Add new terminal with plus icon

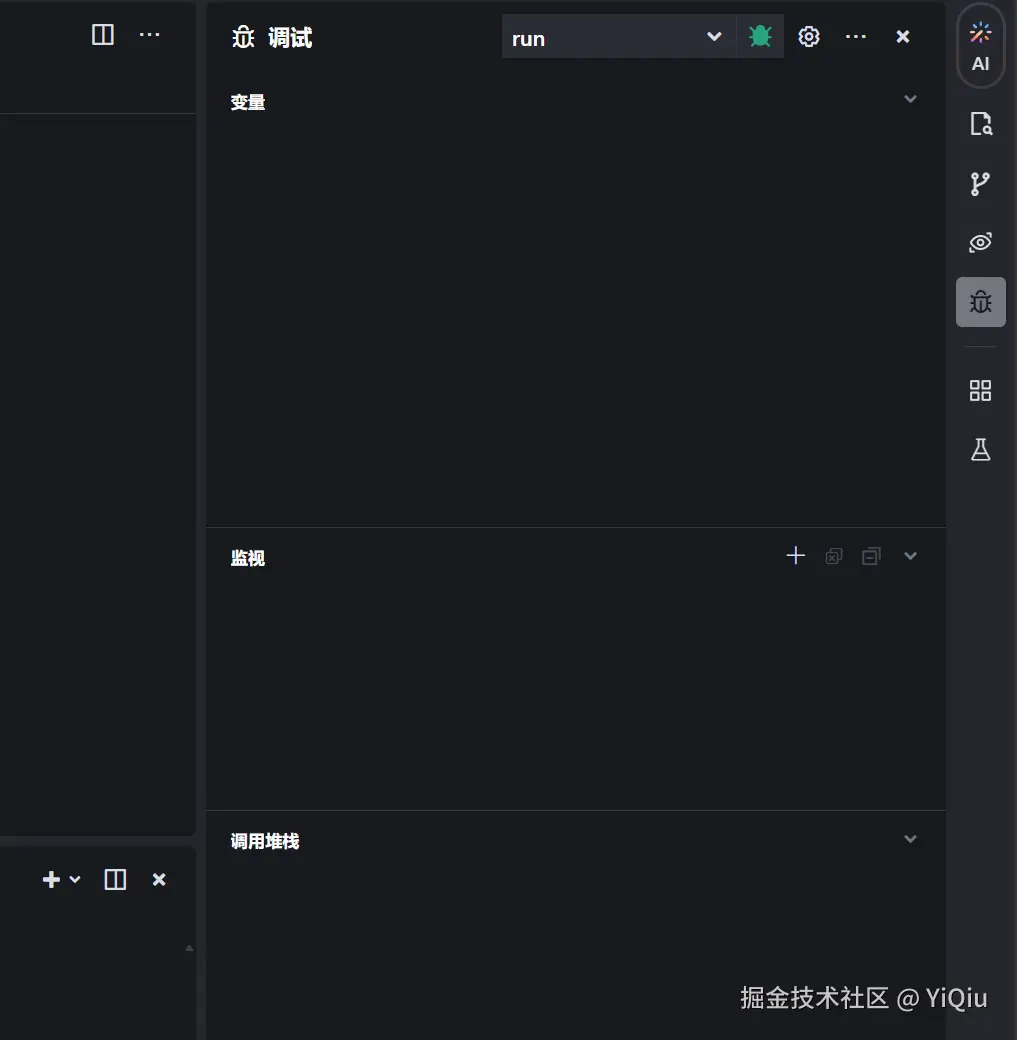[51, 879]
